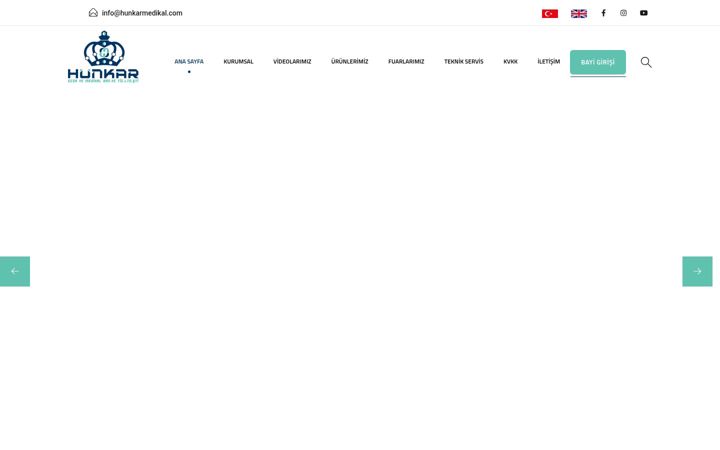The image size is (720, 450).
Task: Go to the ANA SAYFA menu item
Action: (189, 62)
